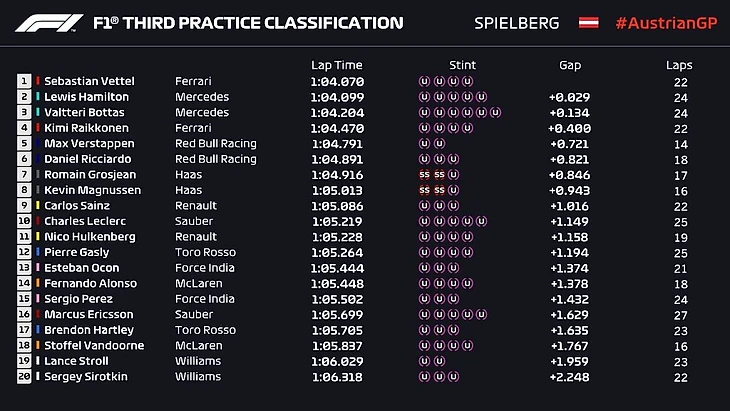Click the first tyre icon in Verstappen's stint
Screen dimensions: 730x411
[424, 143]
